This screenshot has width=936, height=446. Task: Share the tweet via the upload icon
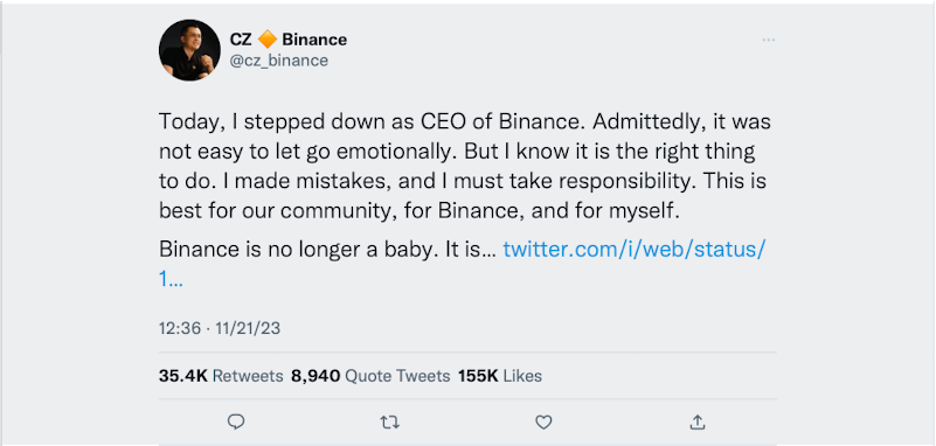(x=698, y=421)
